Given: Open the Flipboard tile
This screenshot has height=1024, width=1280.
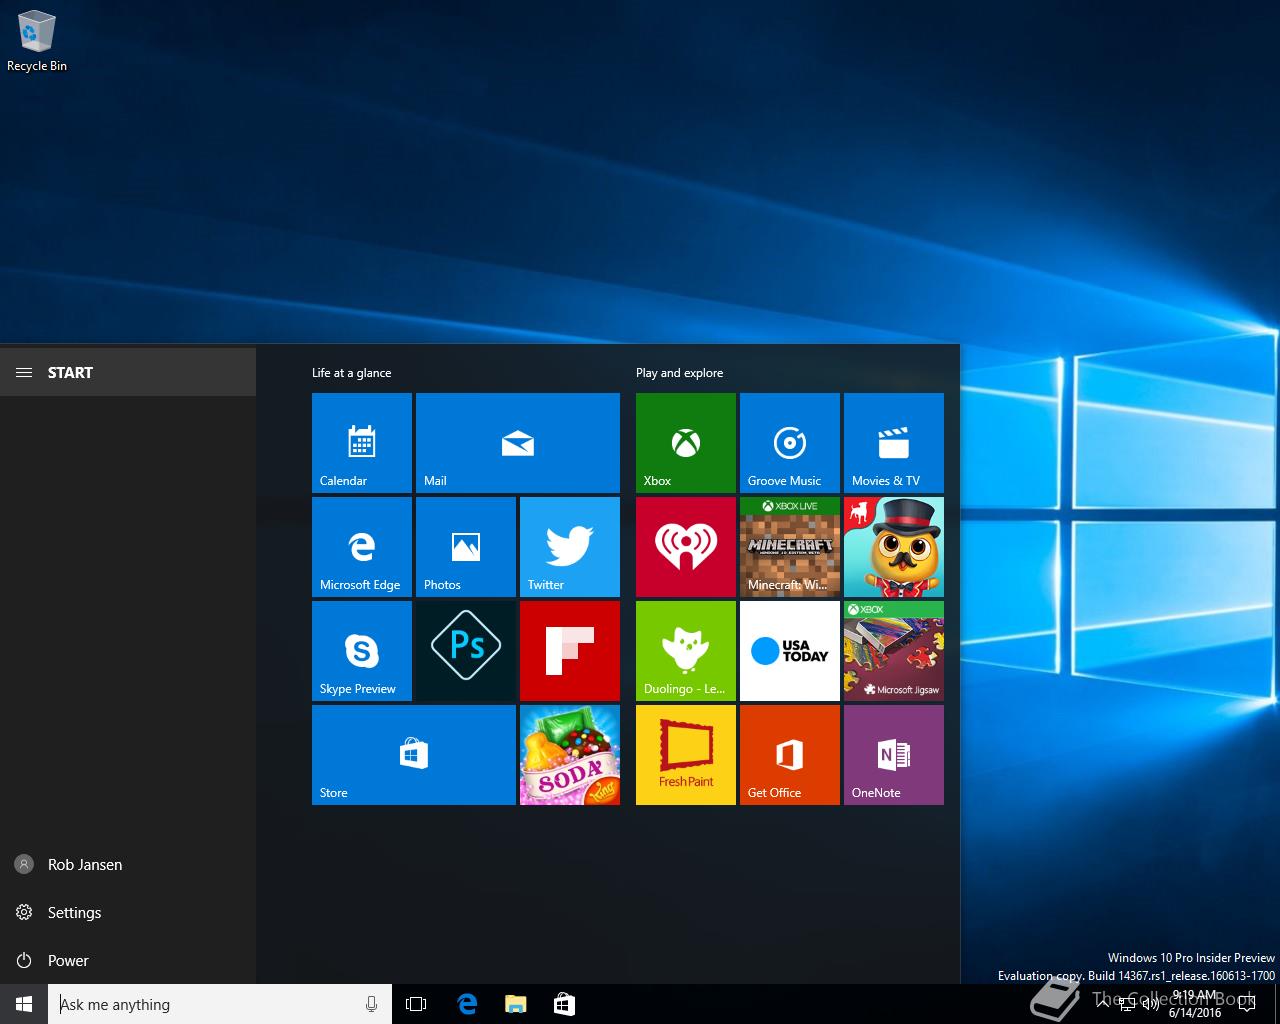Looking at the screenshot, I should [570, 651].
